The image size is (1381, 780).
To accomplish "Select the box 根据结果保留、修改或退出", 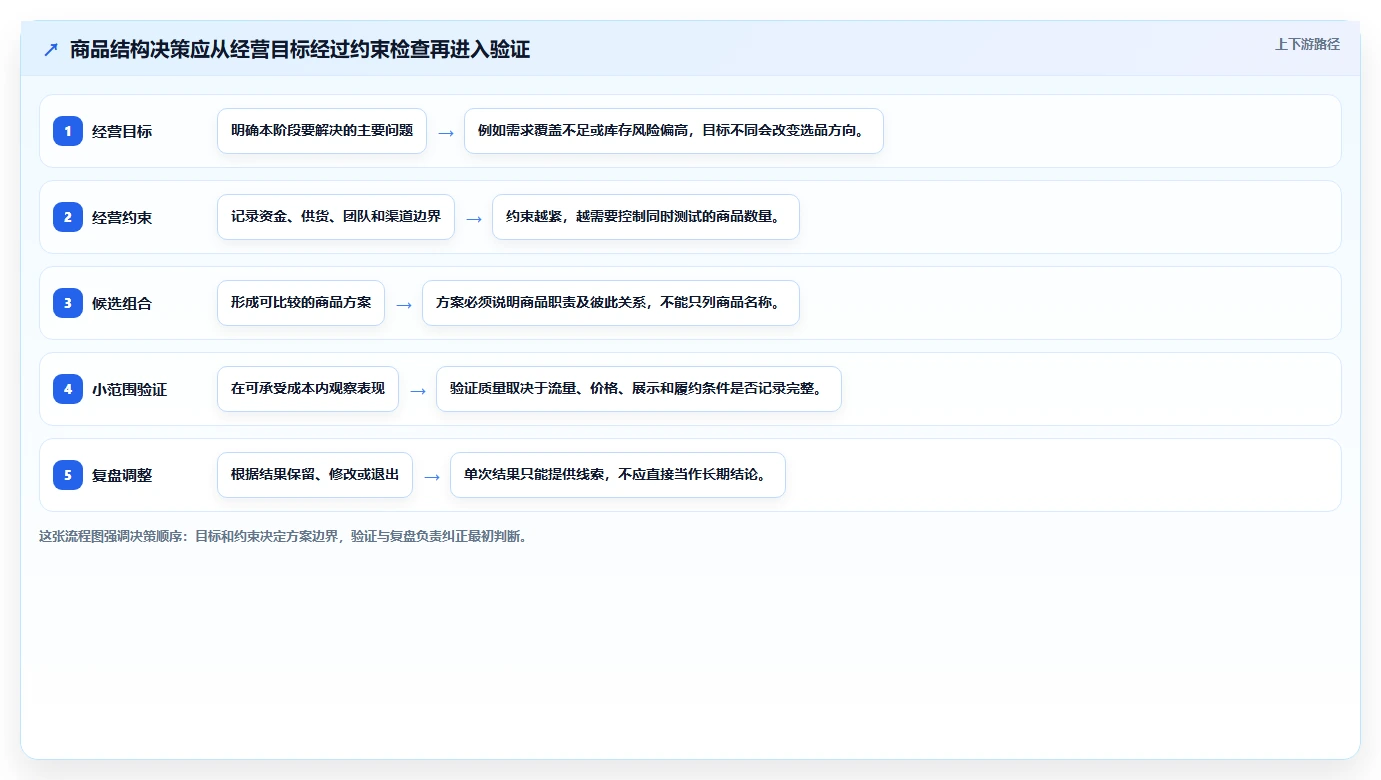I will pyautogui.click(x=315, y=475).
